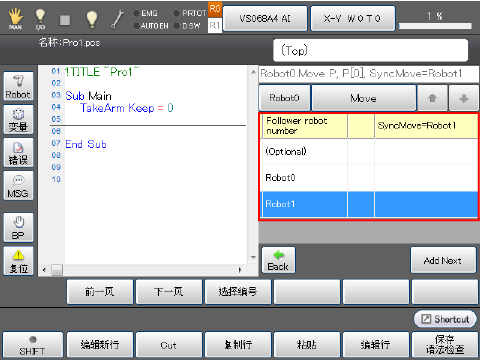Click the SyncMove=Robot1 cell

[426, 126]
